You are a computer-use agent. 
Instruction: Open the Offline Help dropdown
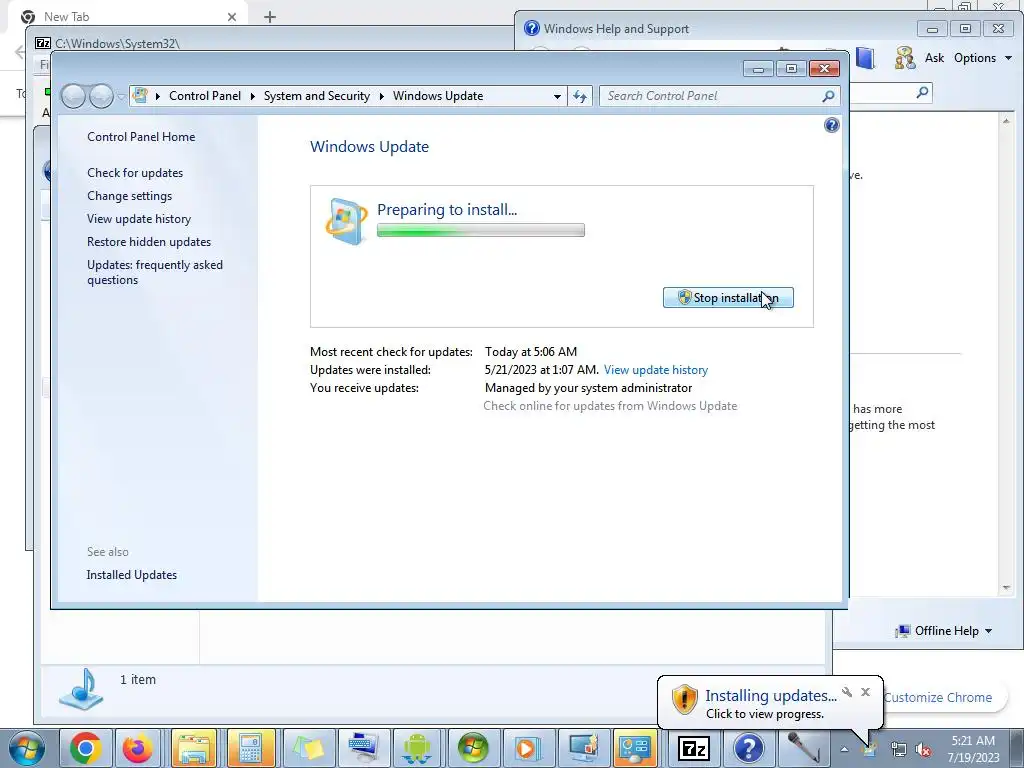[x=944, y=631]
